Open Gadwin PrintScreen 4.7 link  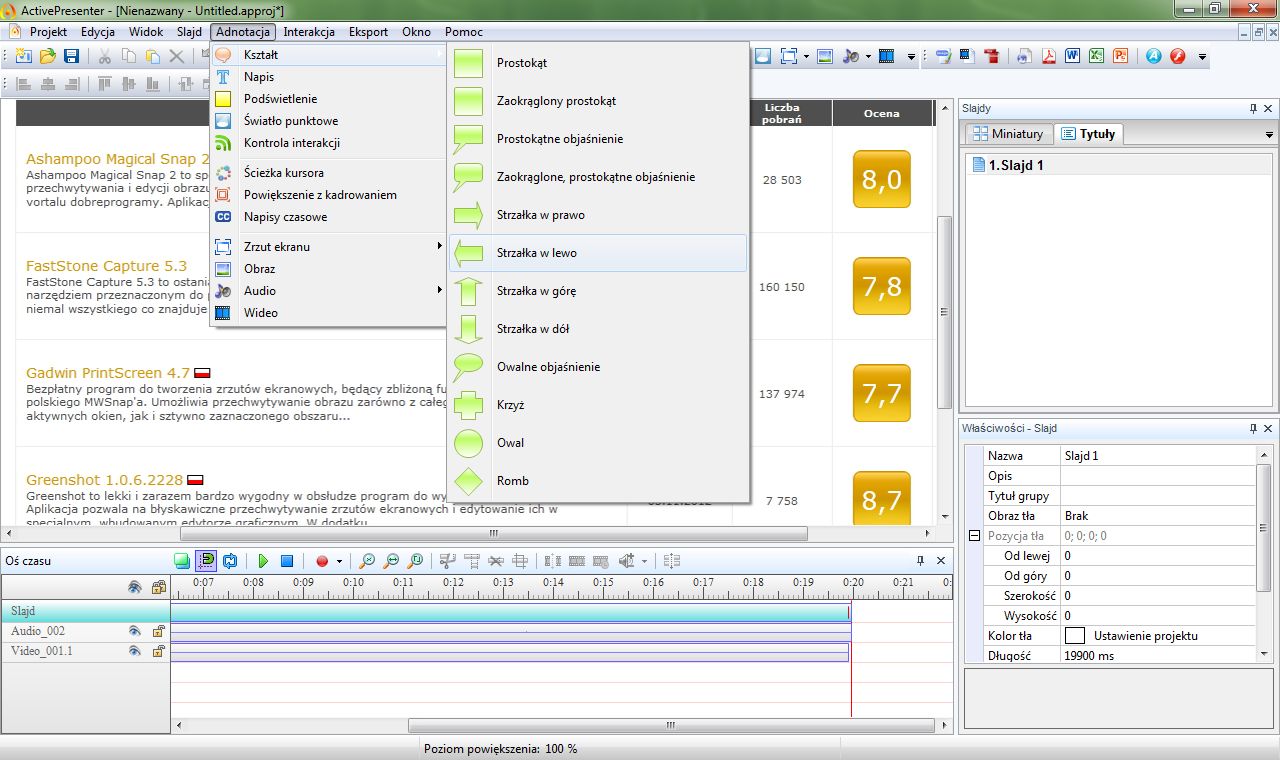click(x=108, y=373)
